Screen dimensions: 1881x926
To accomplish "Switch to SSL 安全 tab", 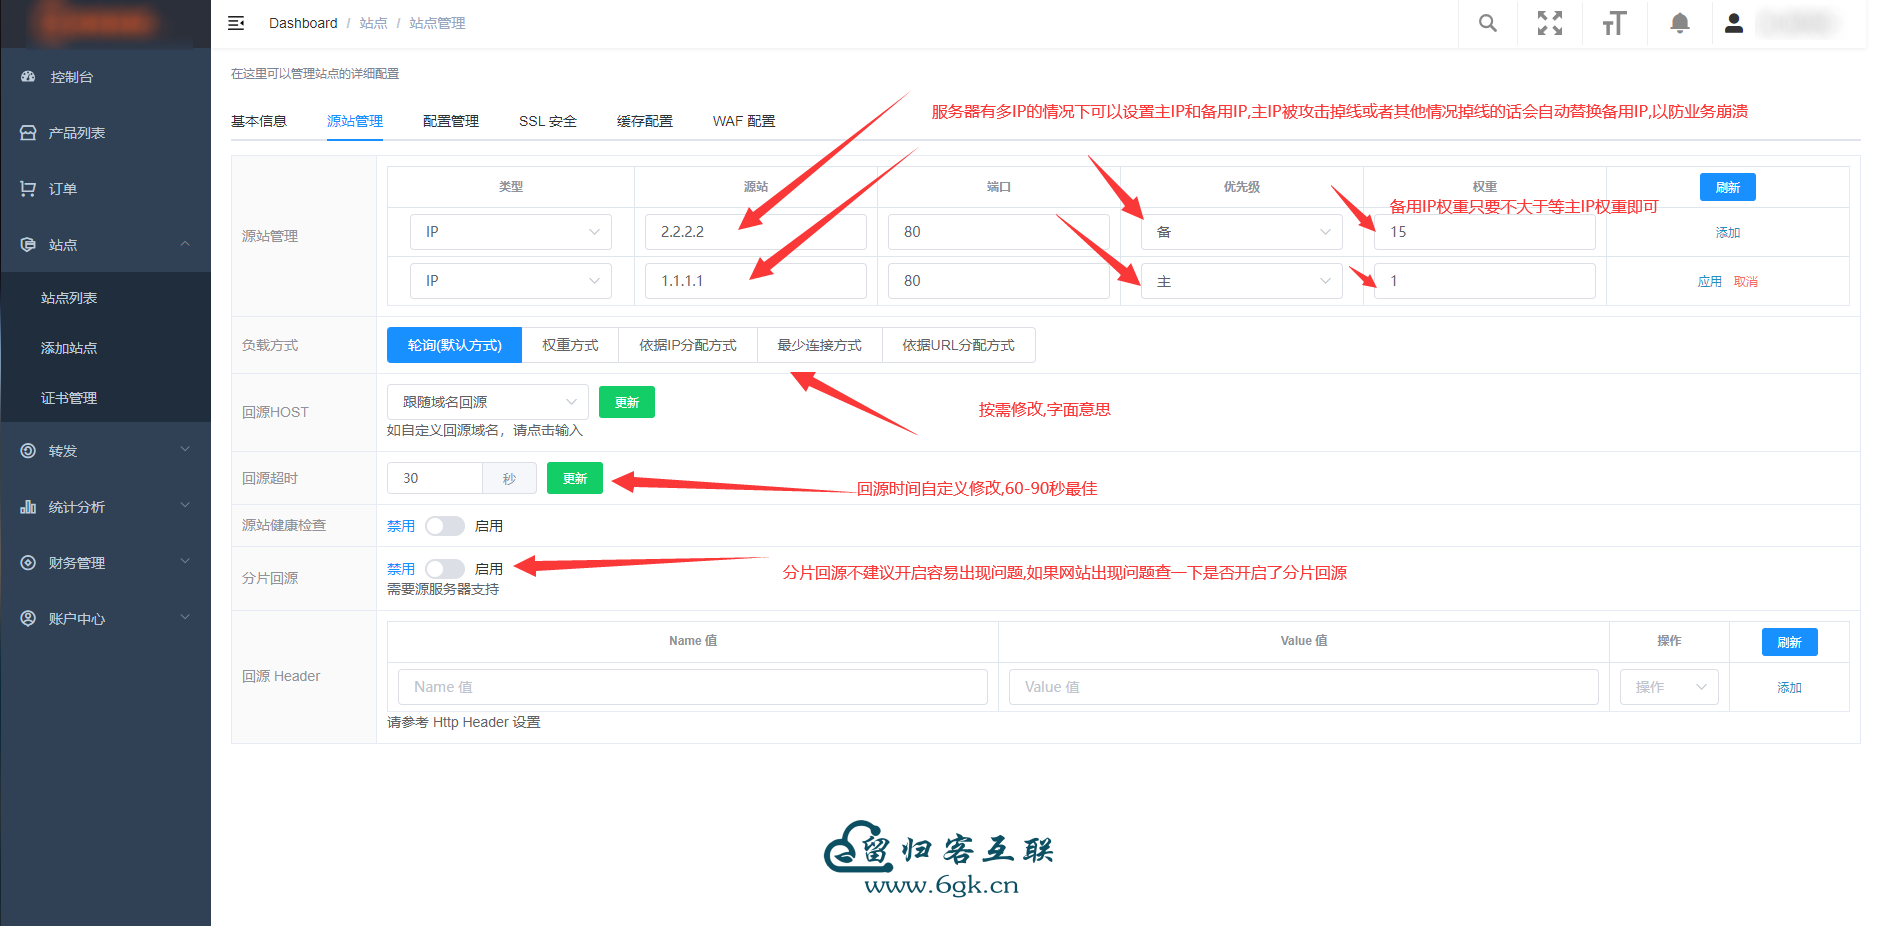I will tap(548, 121).
